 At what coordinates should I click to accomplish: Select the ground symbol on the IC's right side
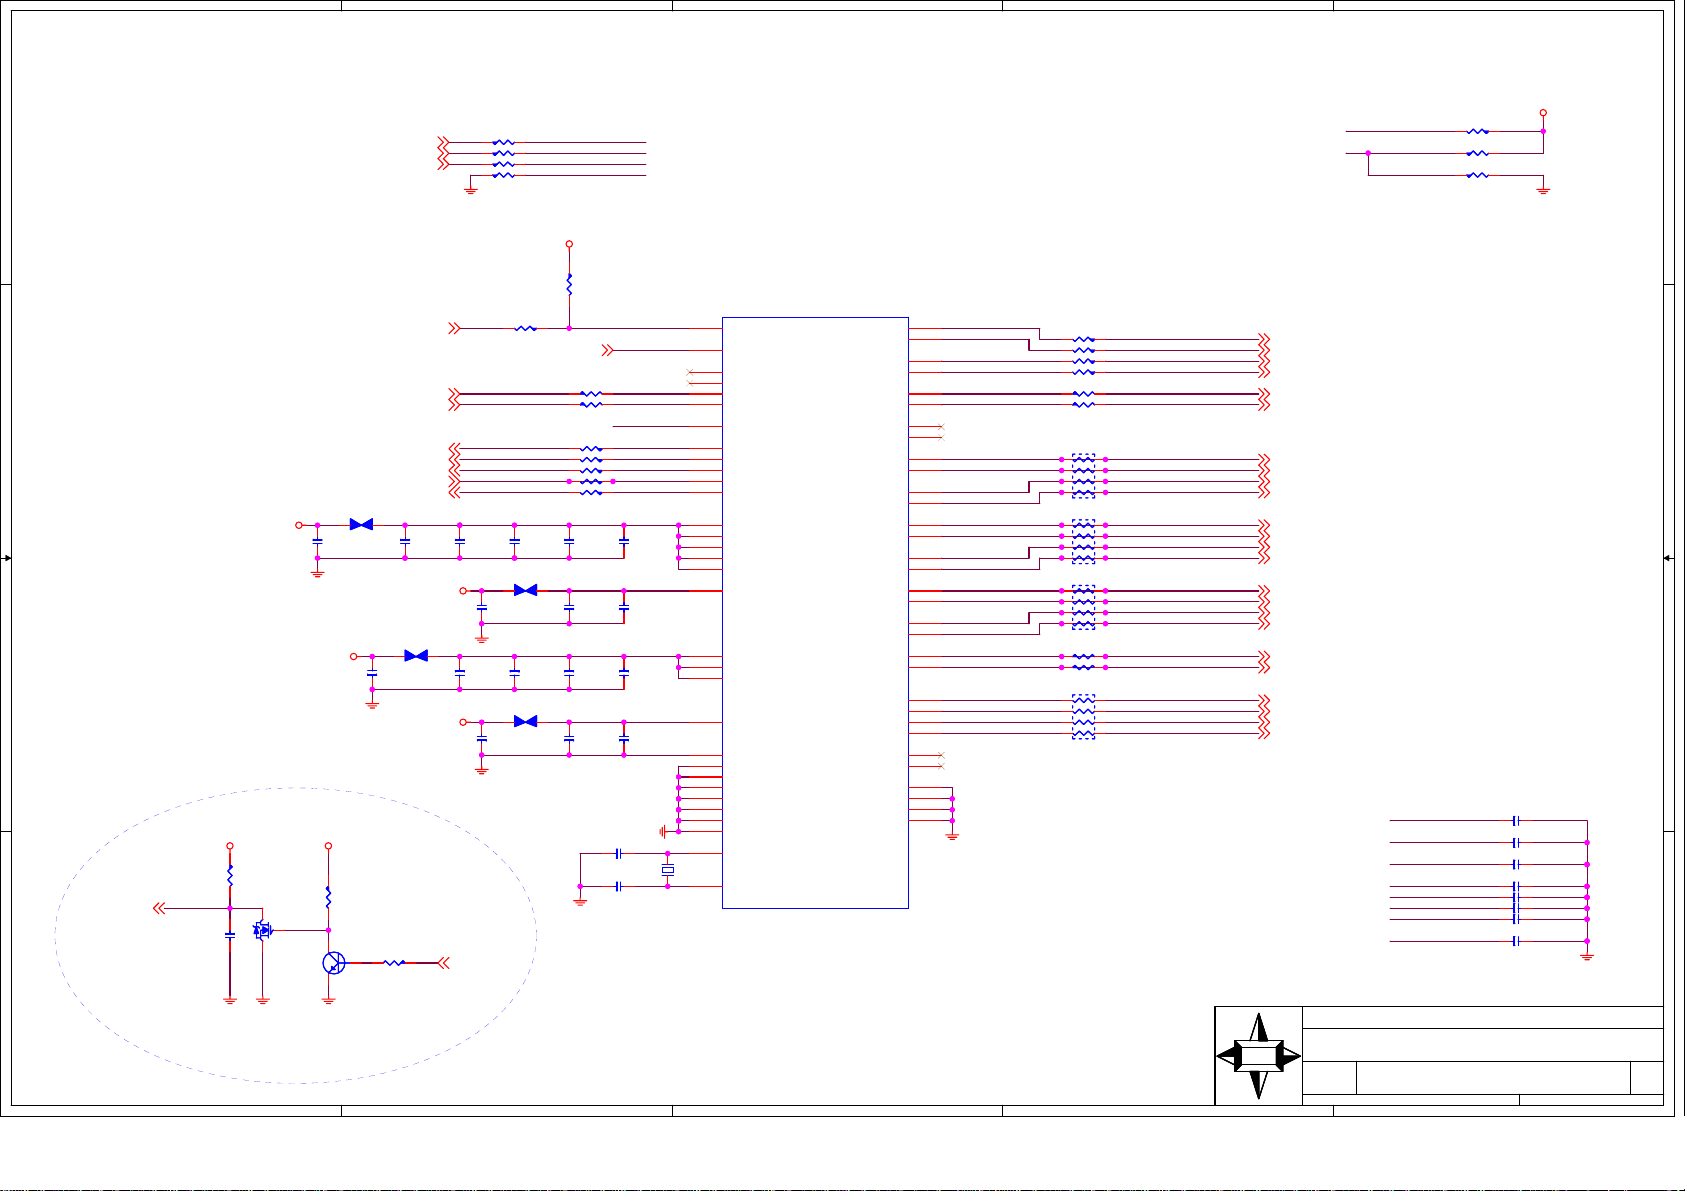coord(952,836)
